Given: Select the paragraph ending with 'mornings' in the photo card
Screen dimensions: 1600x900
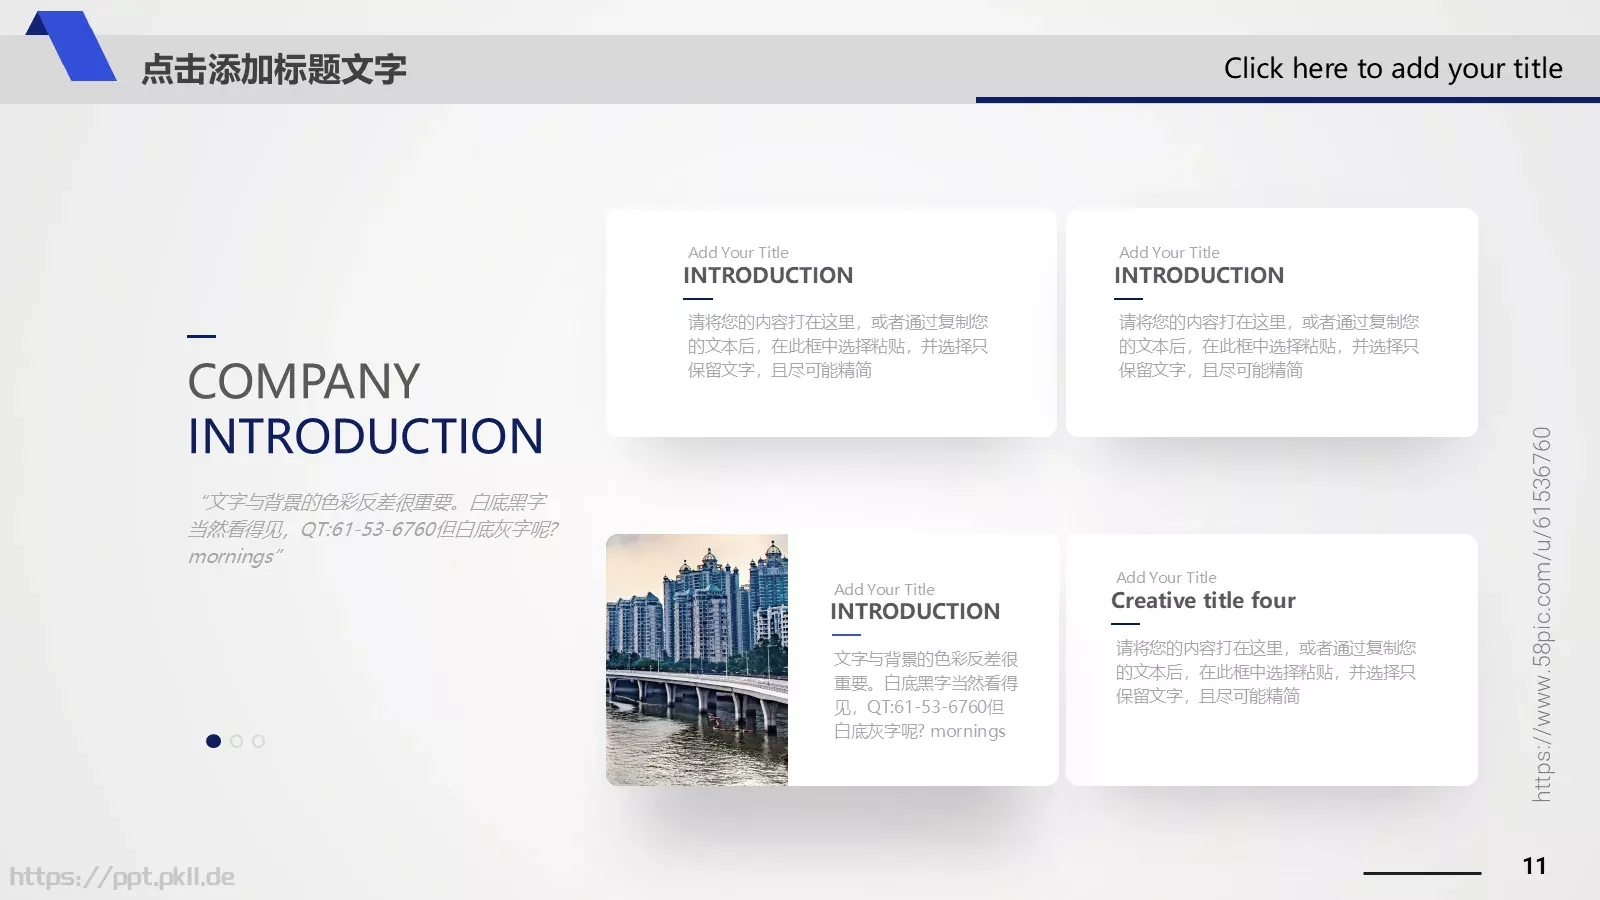Looking at the screenshot, I should pos(926,695).
